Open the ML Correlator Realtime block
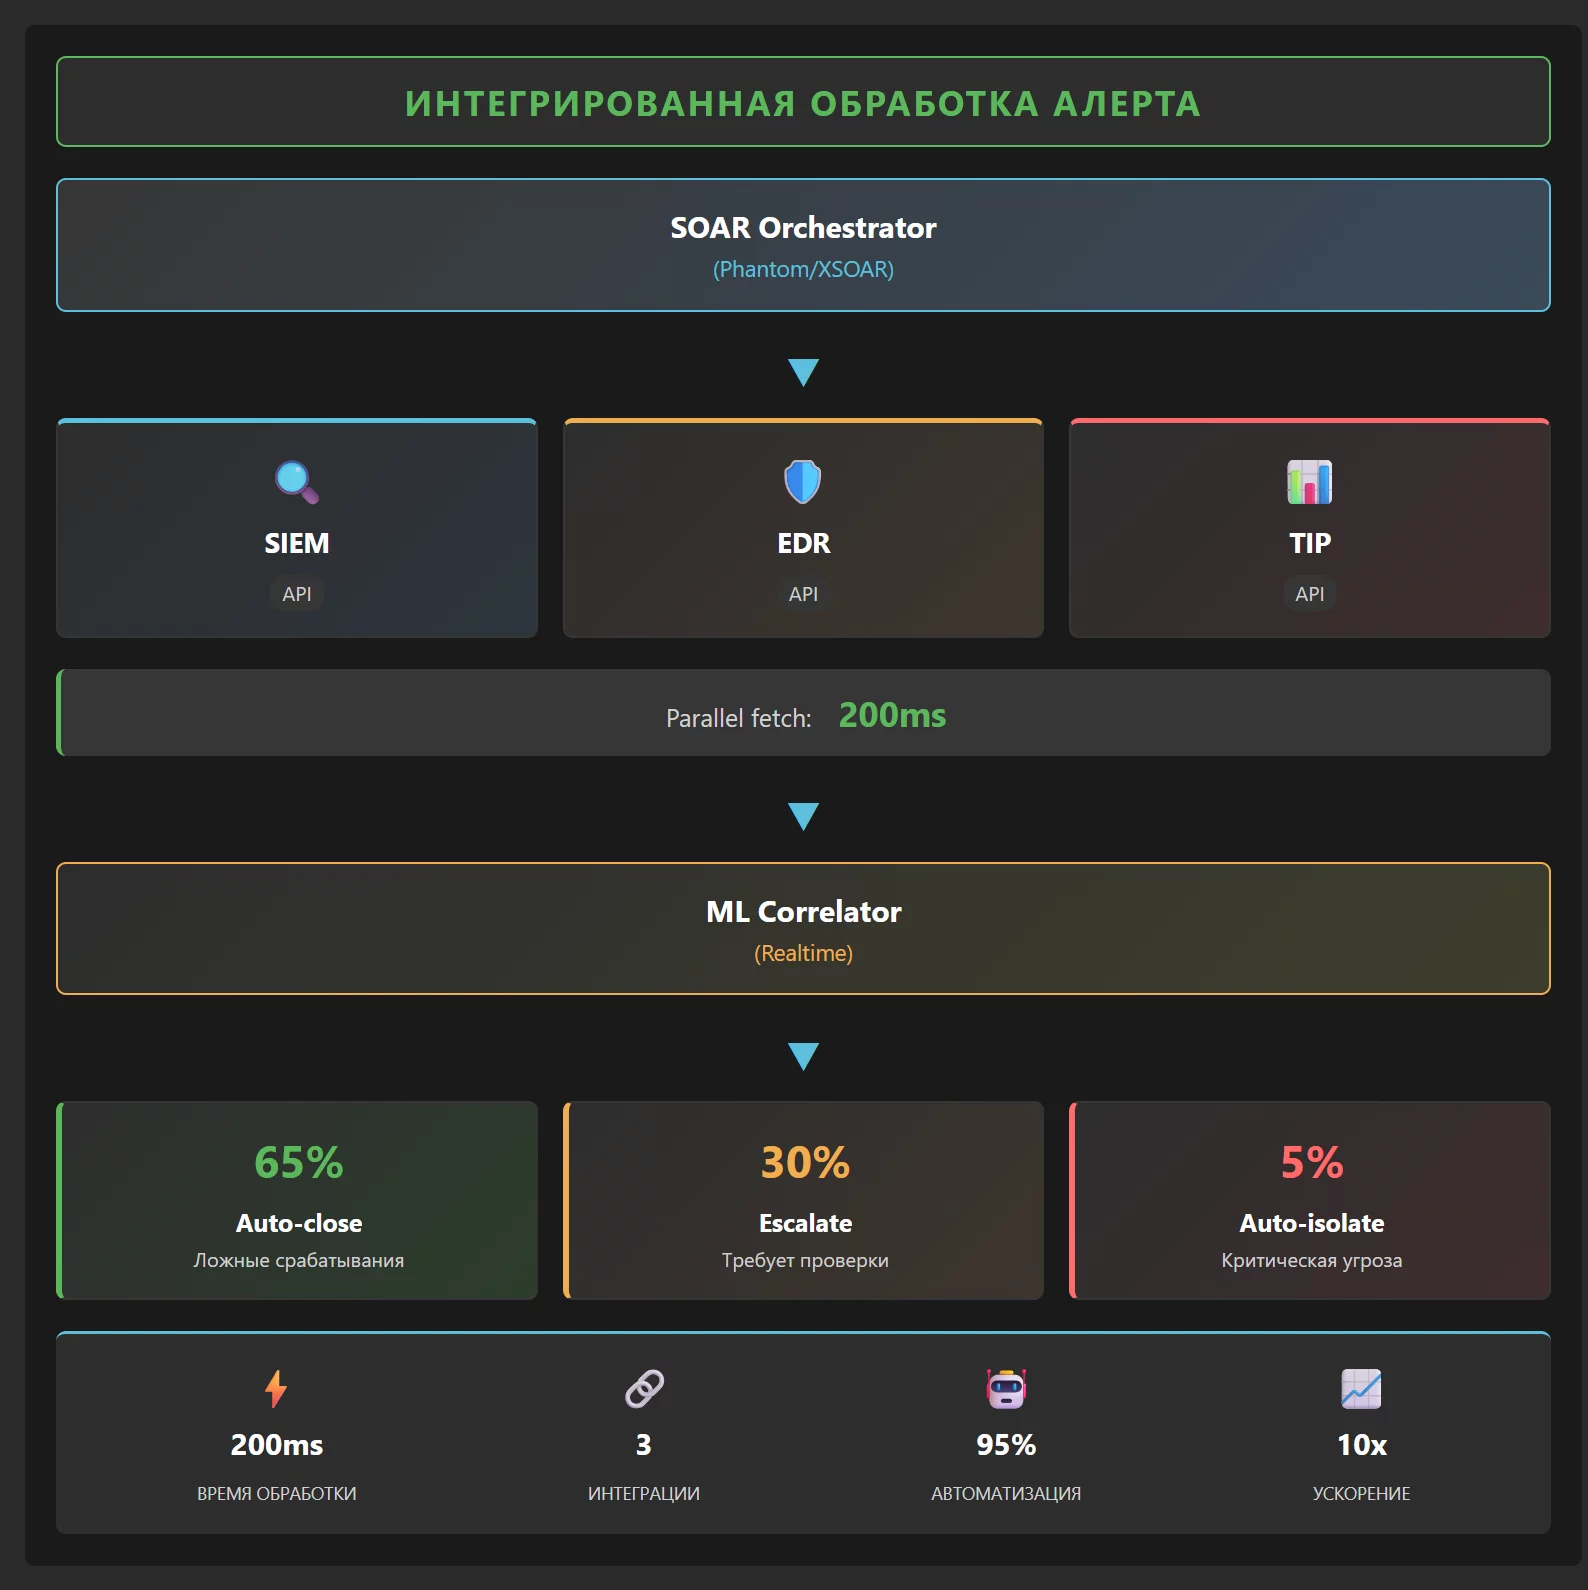Screen dimensions: 1588x1590 click(x=803, y=929)
